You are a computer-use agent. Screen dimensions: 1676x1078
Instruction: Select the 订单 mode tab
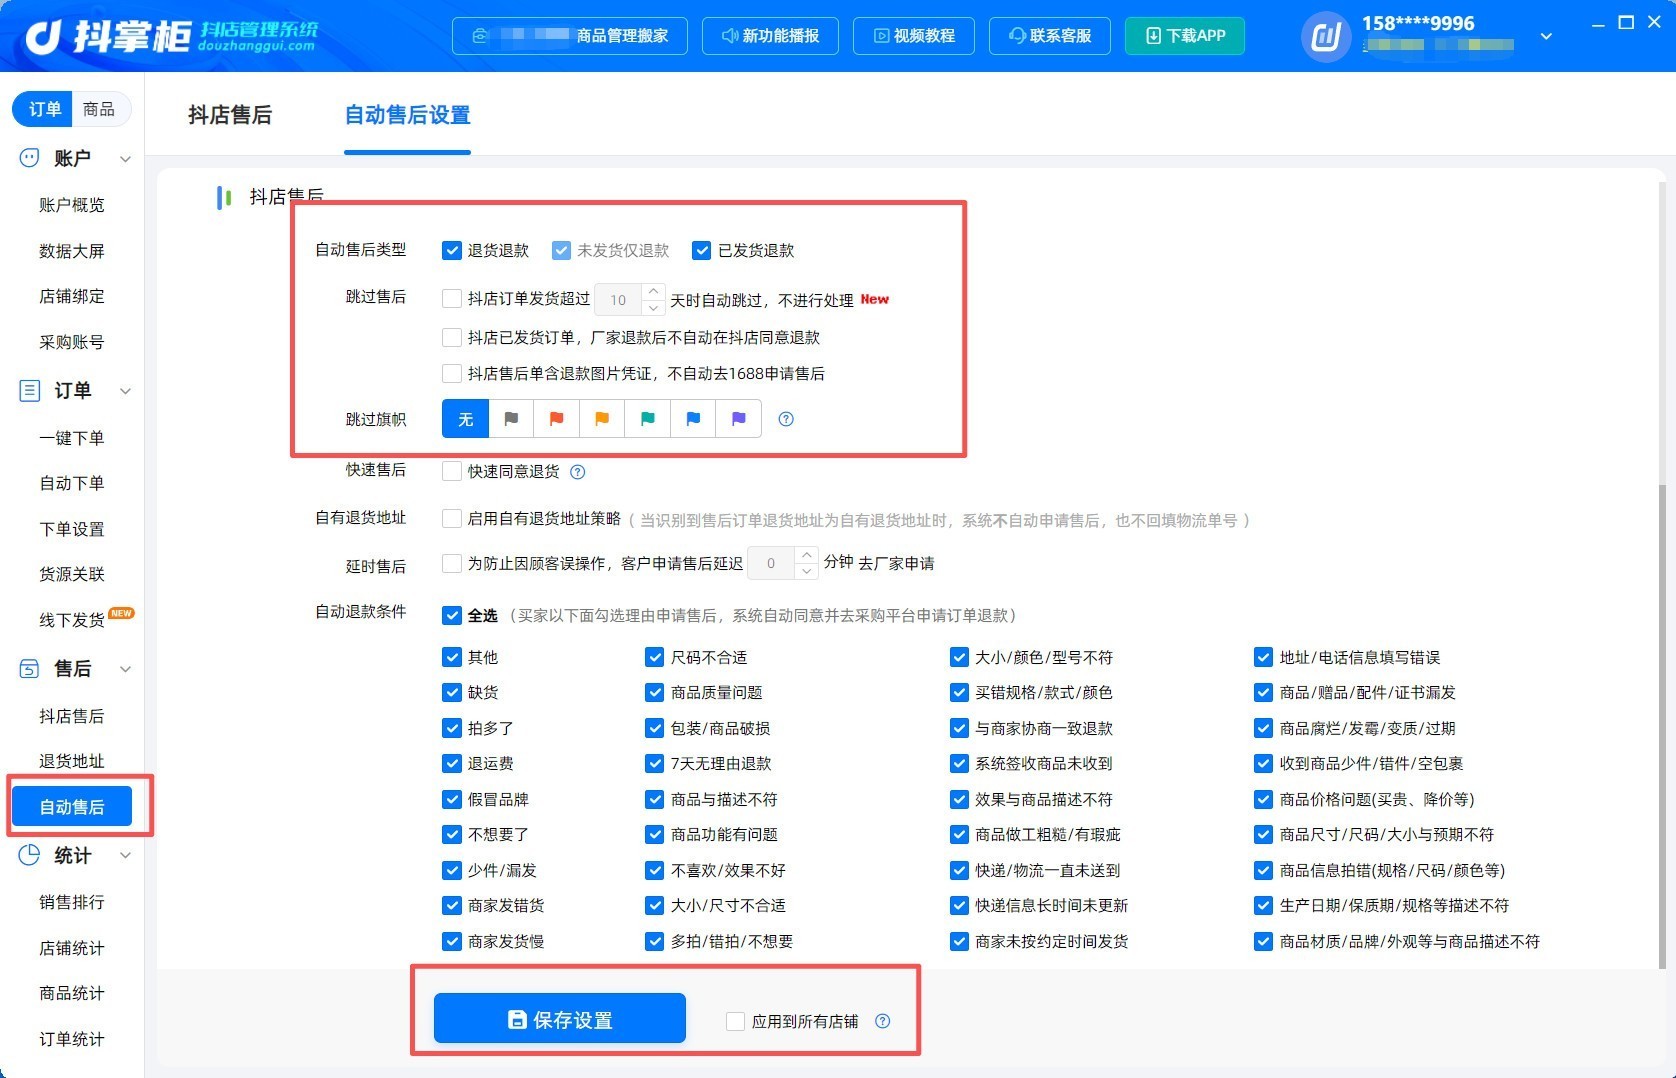[x=44, y=109]
